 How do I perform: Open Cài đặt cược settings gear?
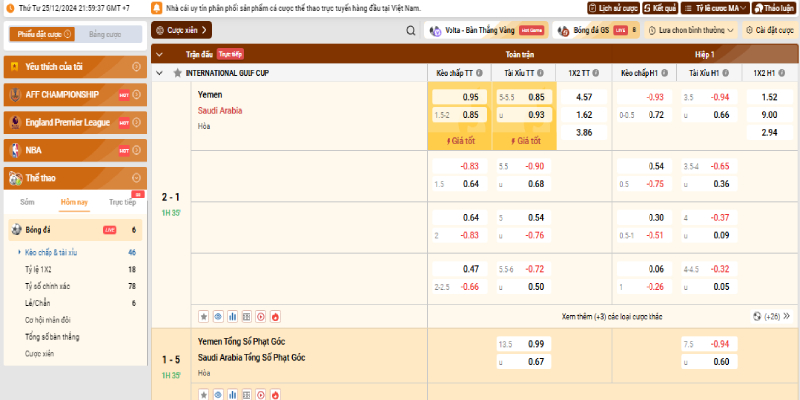pyautogui.click(x=768, y=30)
